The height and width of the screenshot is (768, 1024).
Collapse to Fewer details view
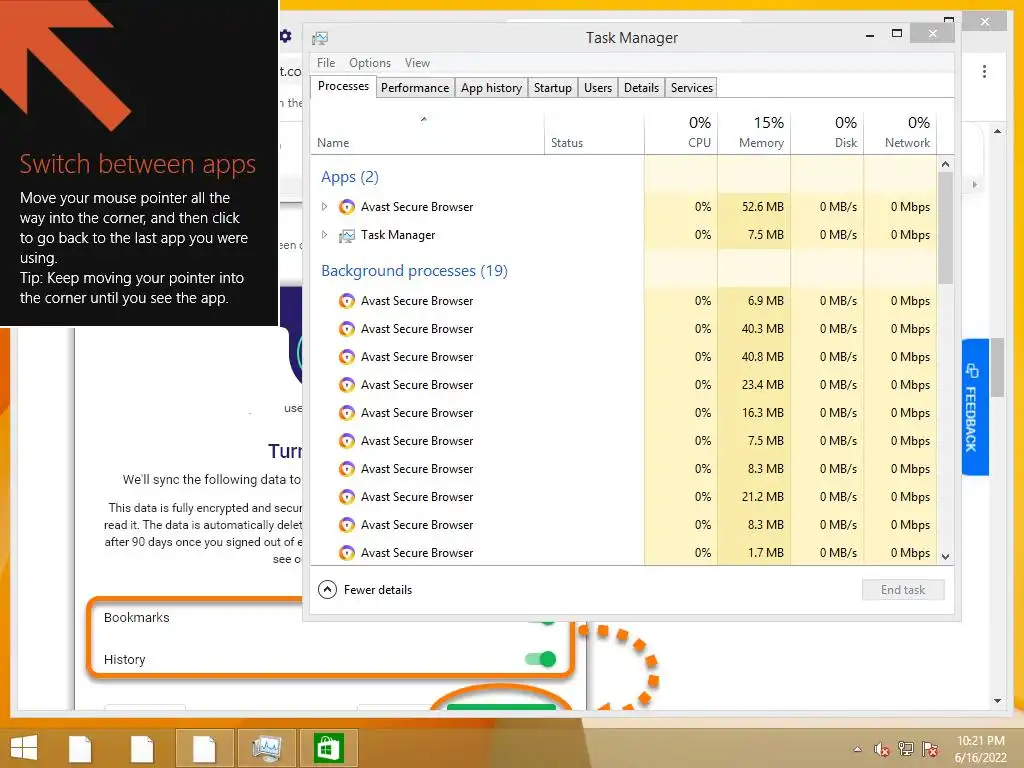(x=365, y=590)
